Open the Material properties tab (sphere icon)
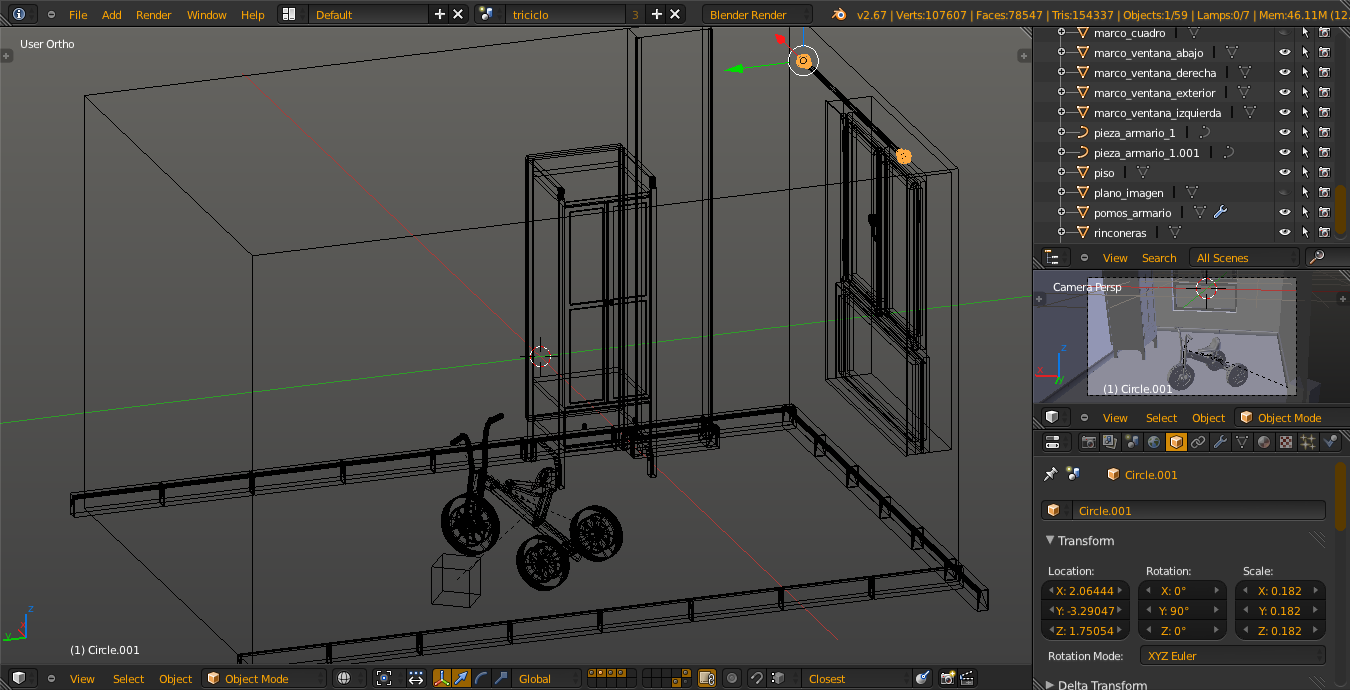 tap(1264, 442)
